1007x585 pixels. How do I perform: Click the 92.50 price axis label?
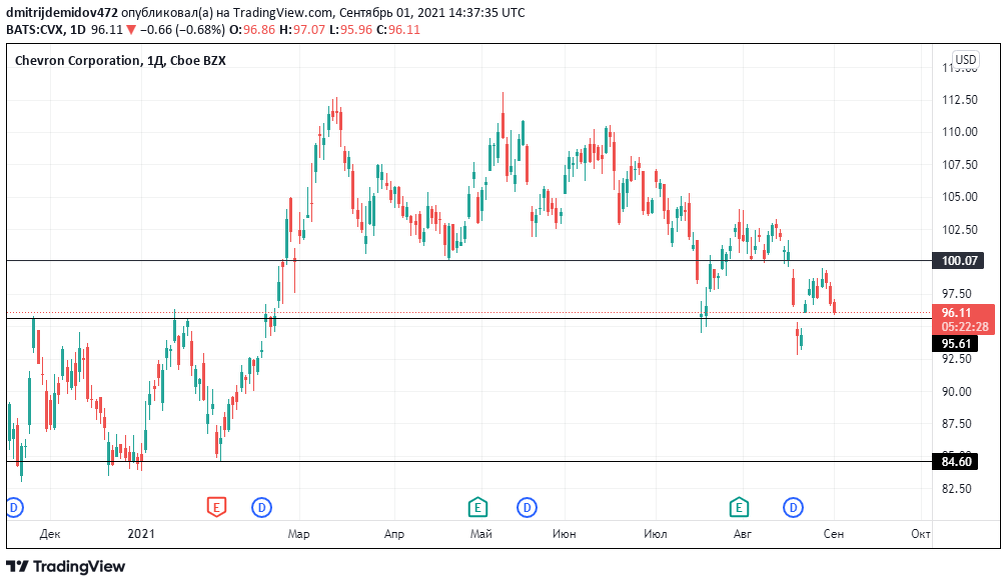[956, 358]
